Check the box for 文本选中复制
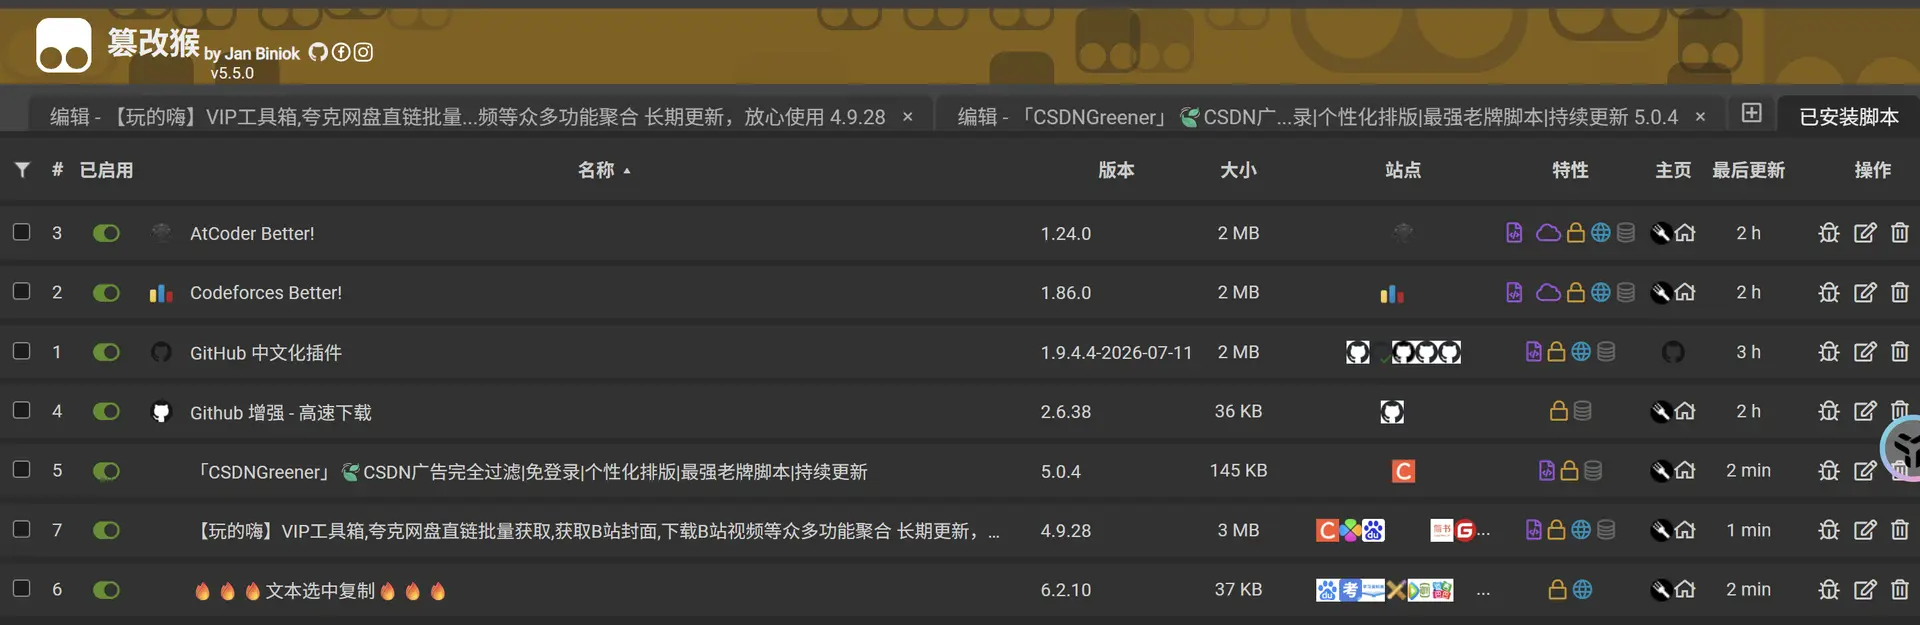This screenshot has width=1920, height=625. click(21, 588)
